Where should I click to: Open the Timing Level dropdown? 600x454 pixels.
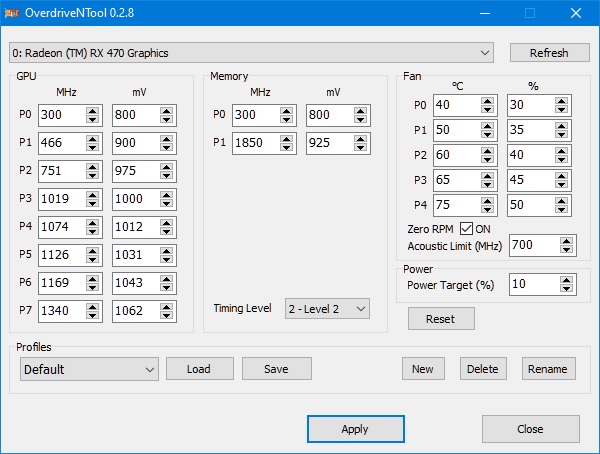click(x=327, y=309)
